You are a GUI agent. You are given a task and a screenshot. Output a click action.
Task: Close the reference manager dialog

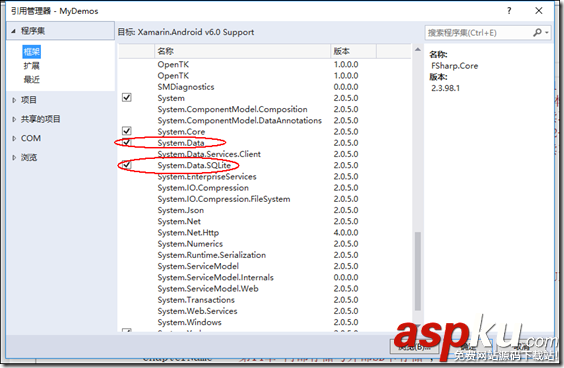click(538, 11)
